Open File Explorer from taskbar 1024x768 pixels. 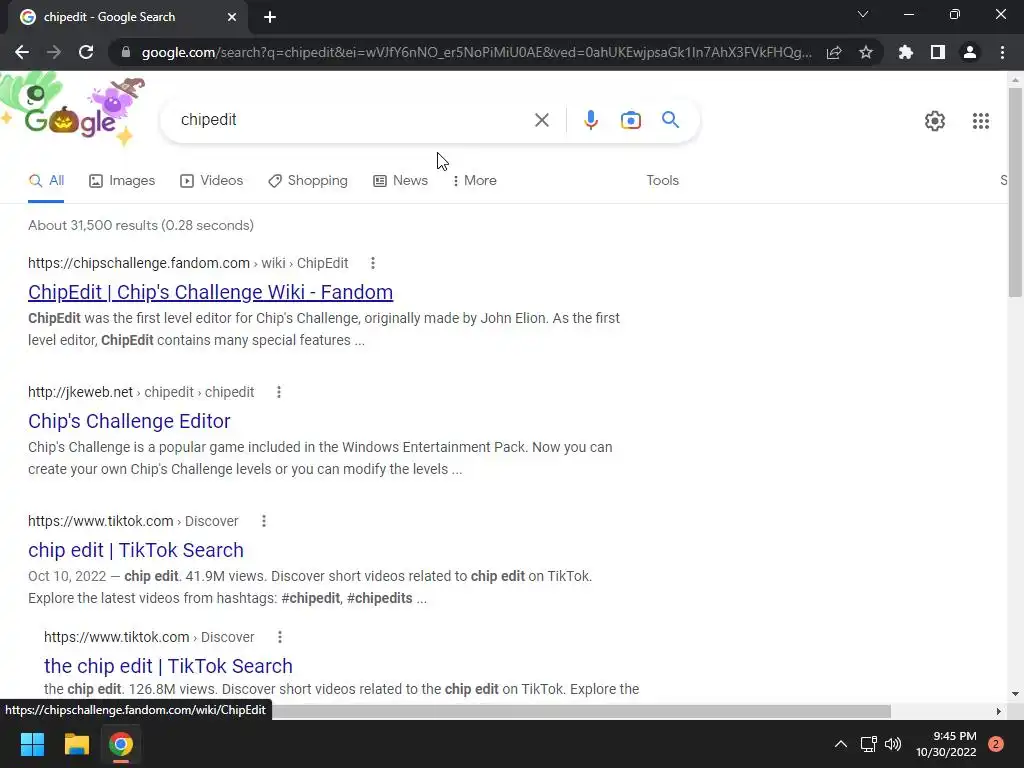tap(76, 744)
